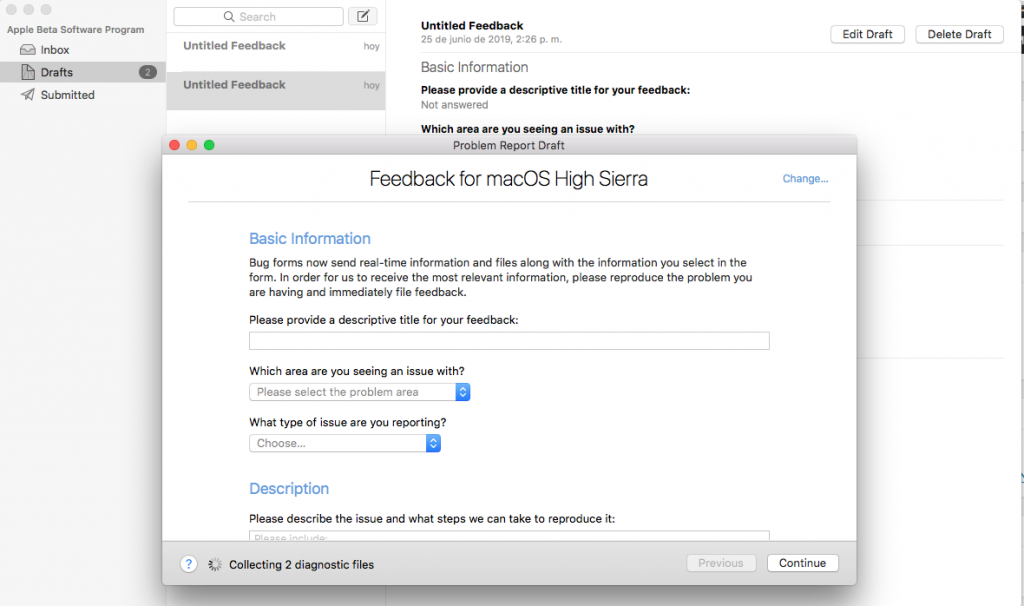Click the descriptive title text field

coord(509,341)
